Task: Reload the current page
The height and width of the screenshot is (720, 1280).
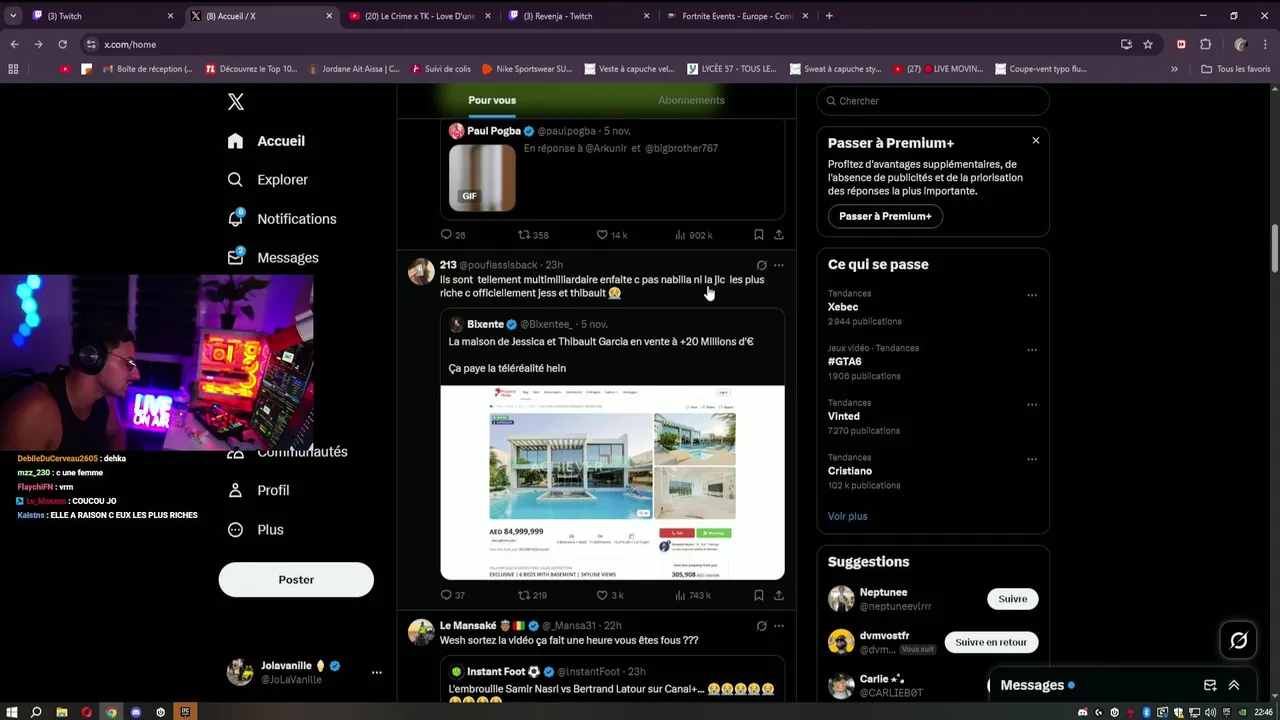Action: coord(62,44)
